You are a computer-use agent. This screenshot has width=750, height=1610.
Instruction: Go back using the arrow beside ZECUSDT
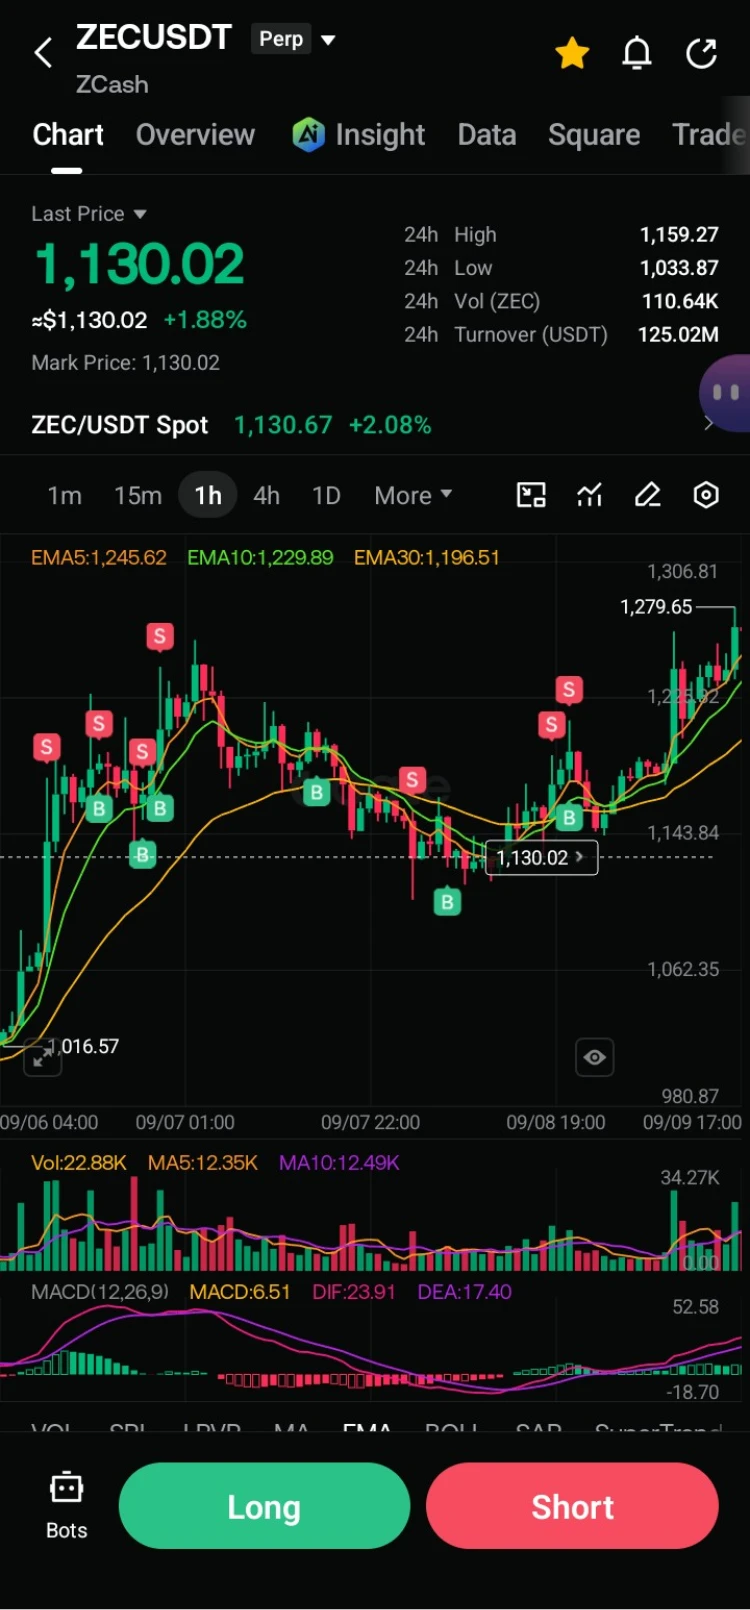tap(43, 53)
